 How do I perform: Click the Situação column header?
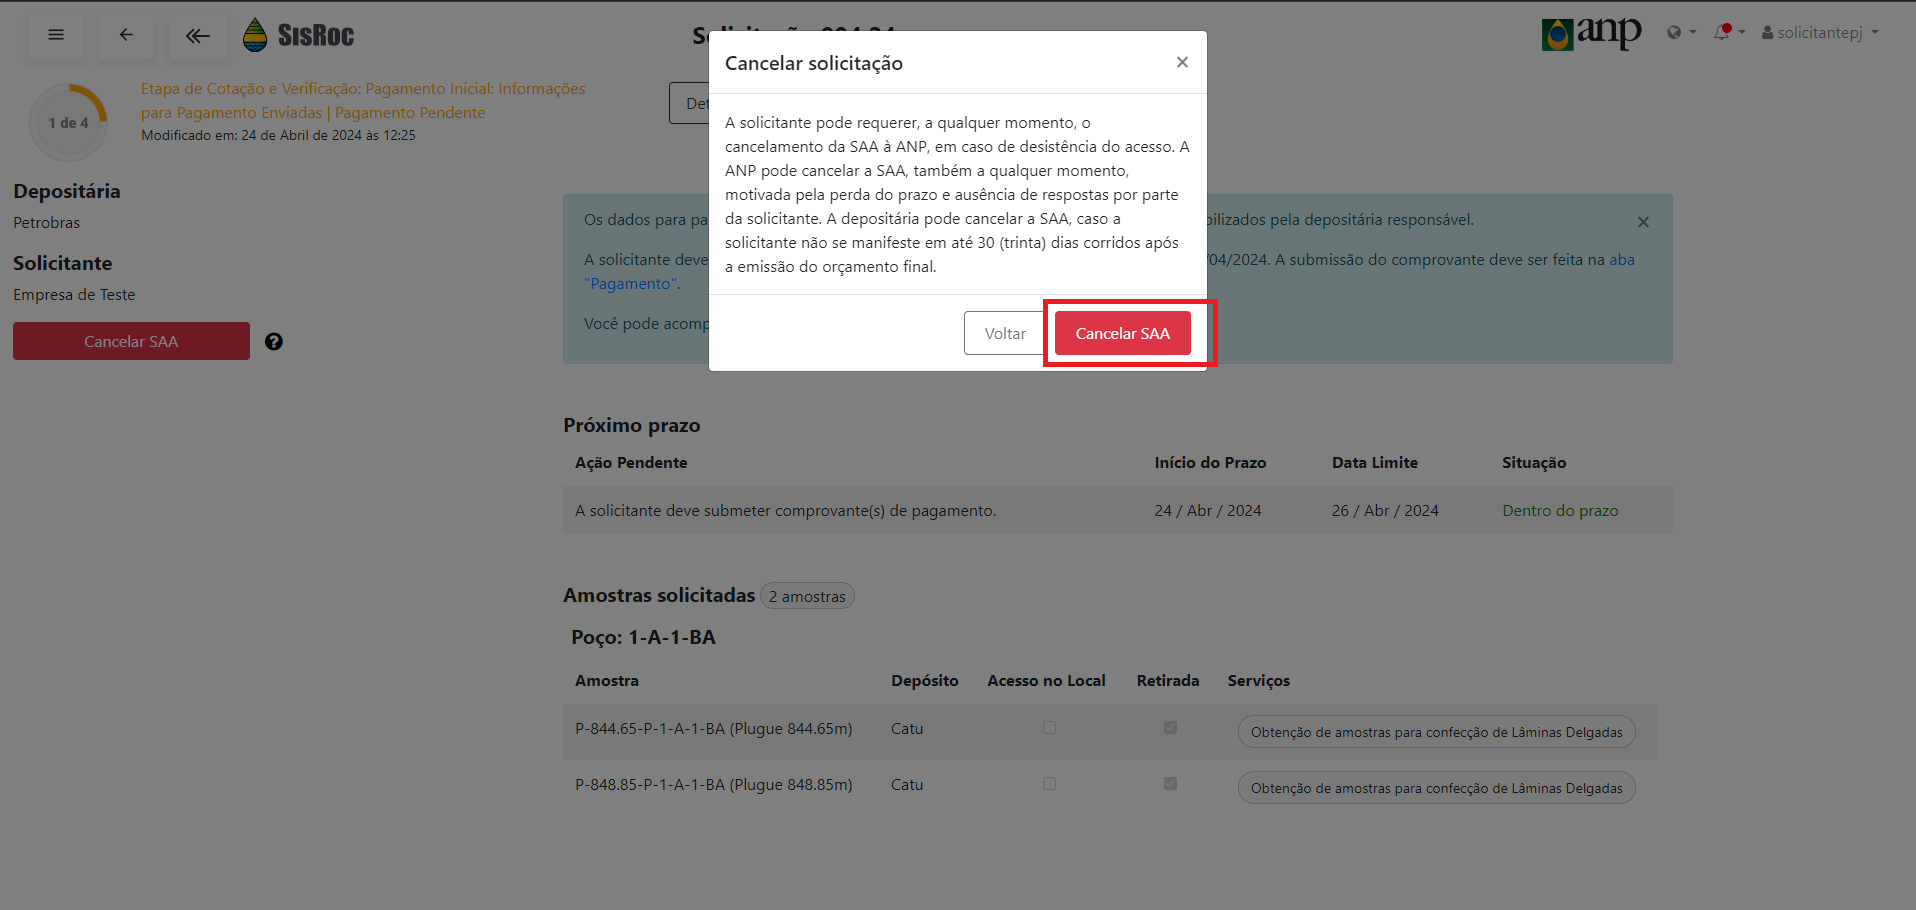pyautogui.click(x=1534, y=462)
